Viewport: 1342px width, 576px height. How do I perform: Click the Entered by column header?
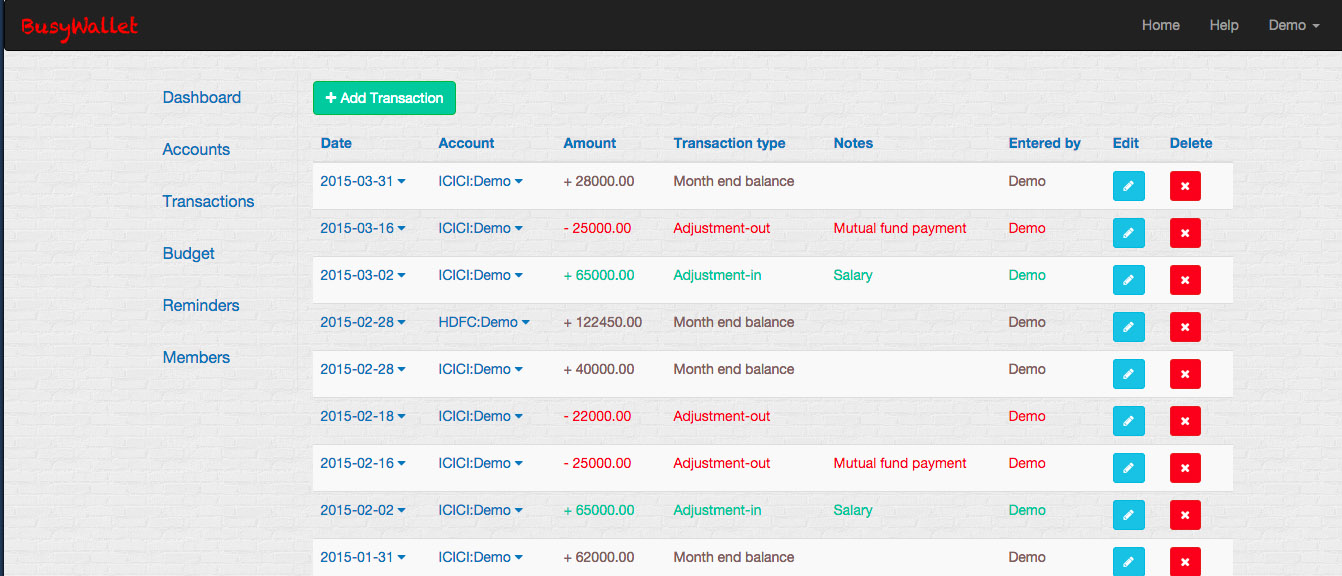(x=1044, y=143)
